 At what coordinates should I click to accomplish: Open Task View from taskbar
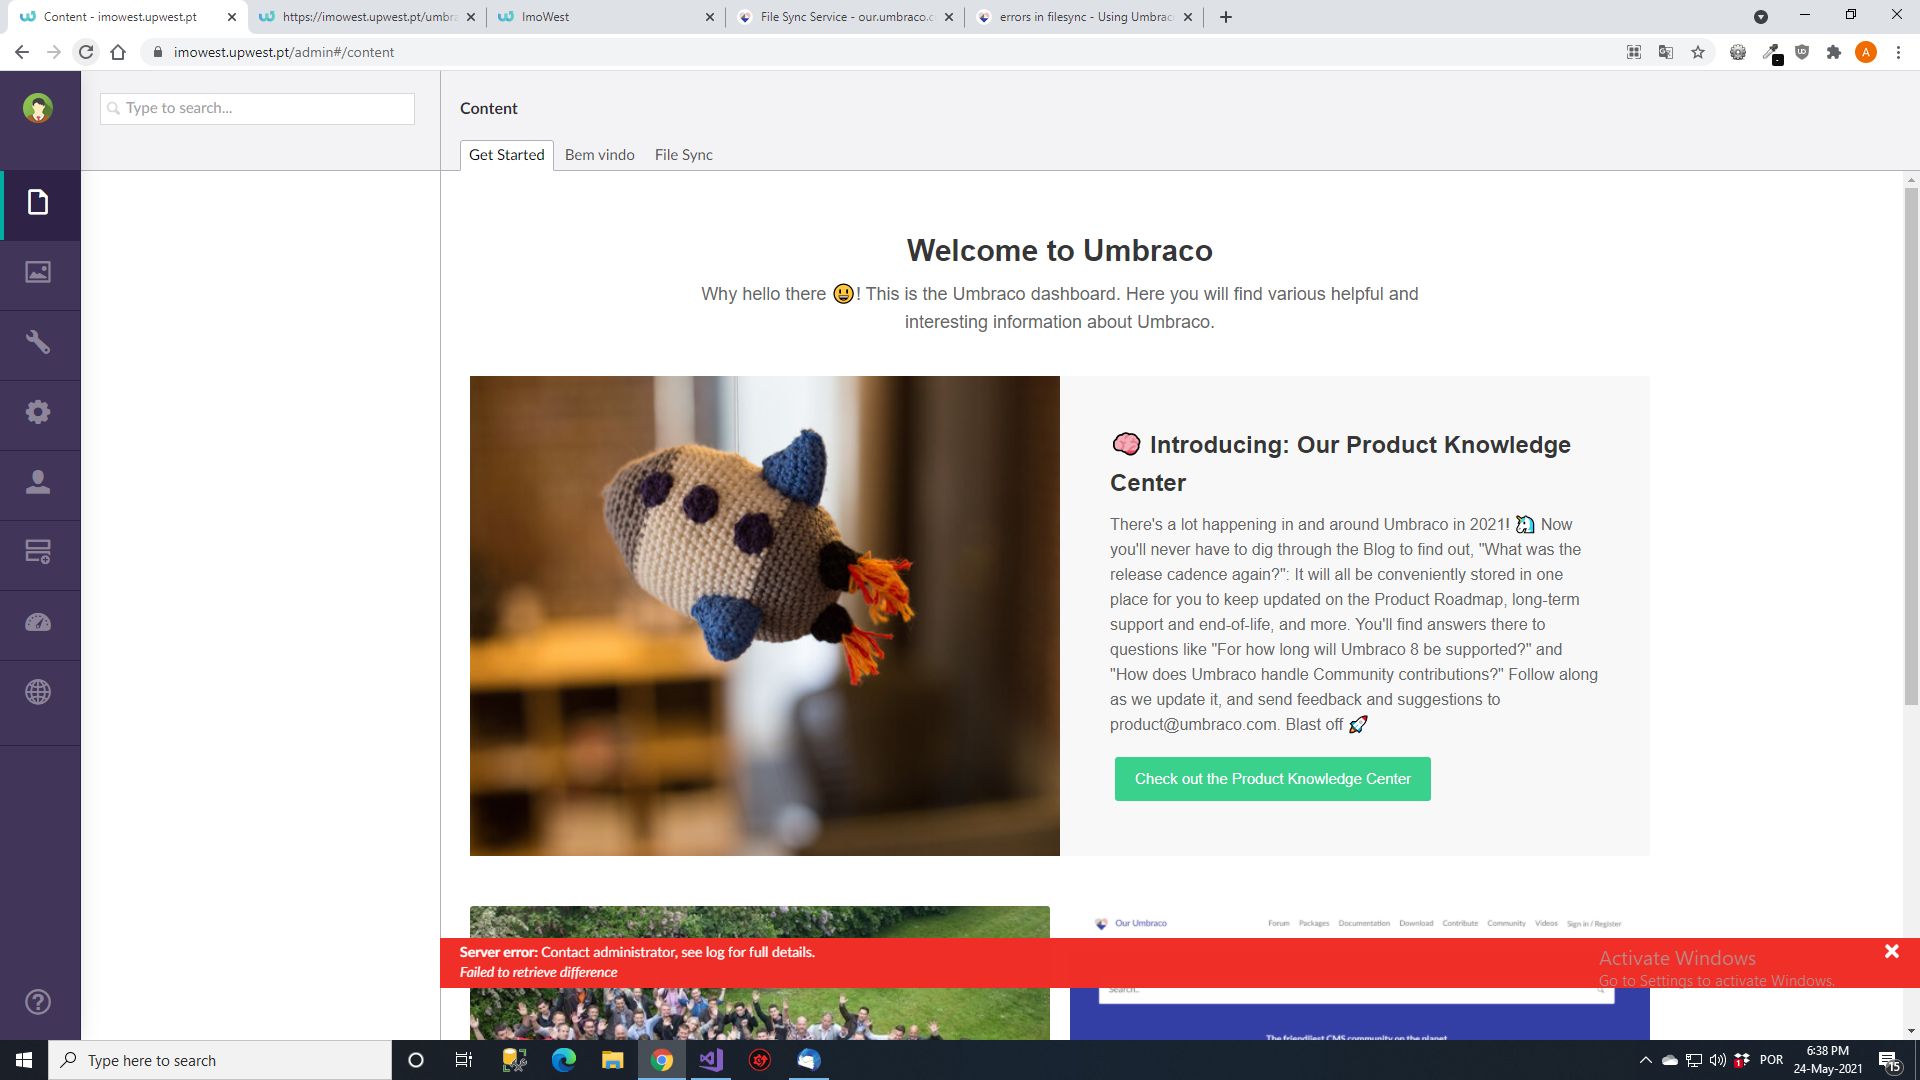[x=464, y=1060]
